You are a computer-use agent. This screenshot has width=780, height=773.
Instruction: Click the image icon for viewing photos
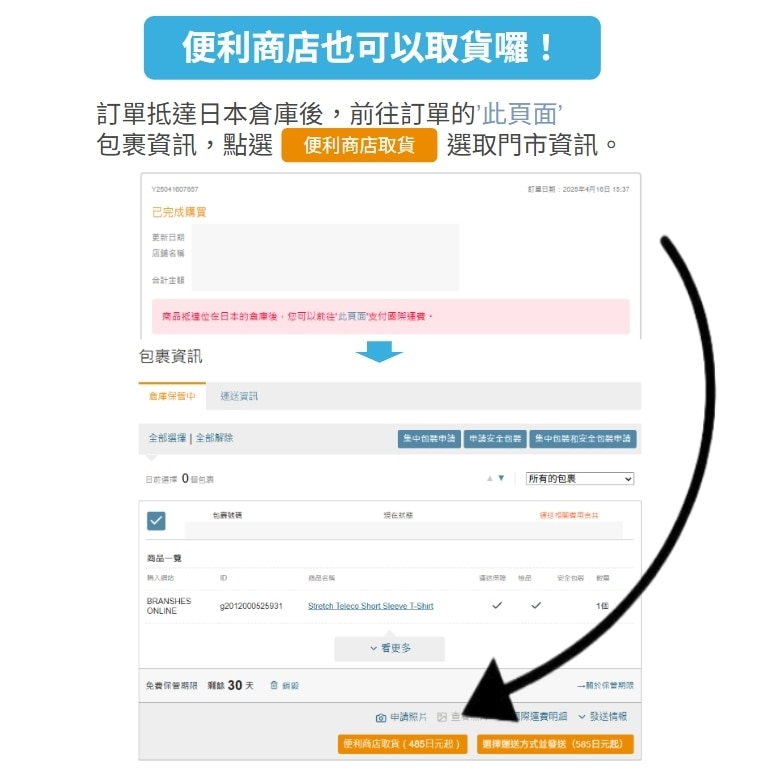[x=442, y=717]
